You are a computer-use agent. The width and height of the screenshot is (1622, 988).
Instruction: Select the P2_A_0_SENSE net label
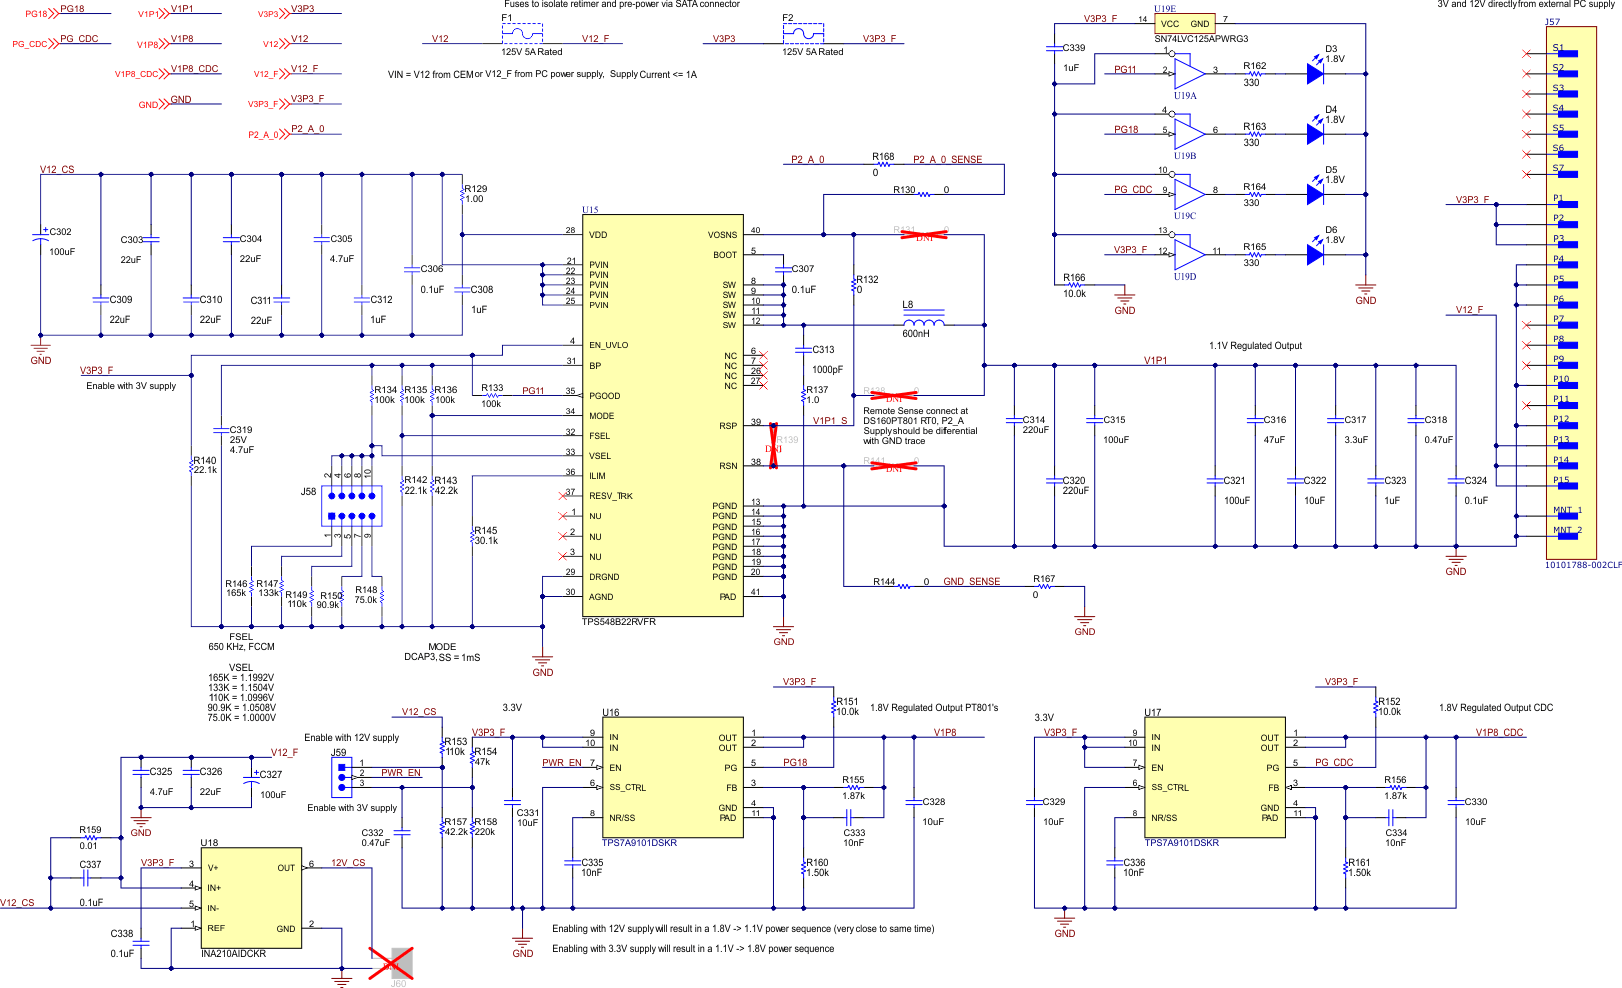point(947,159)
